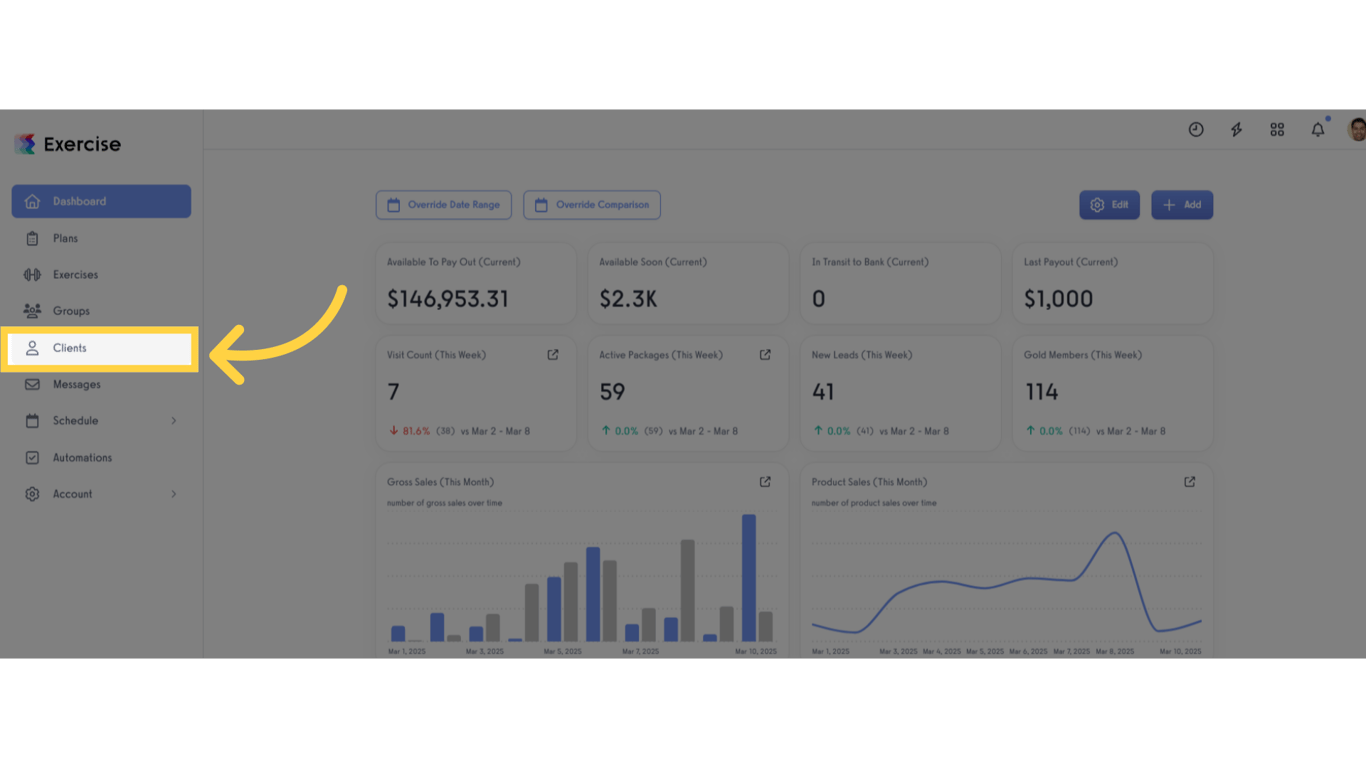
Task: Click the $146,953.31 payout amount
Action: (448, 299)
